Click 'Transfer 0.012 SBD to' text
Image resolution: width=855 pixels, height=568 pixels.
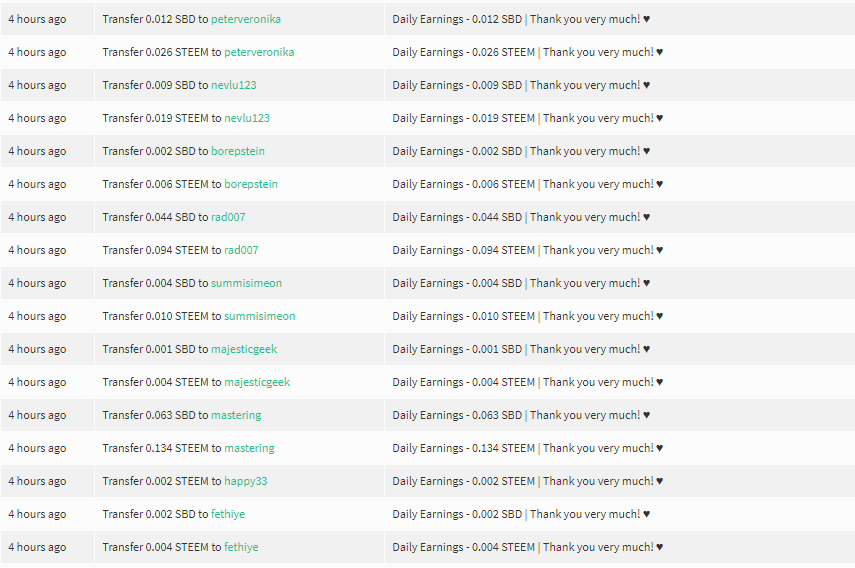point(155,19)
